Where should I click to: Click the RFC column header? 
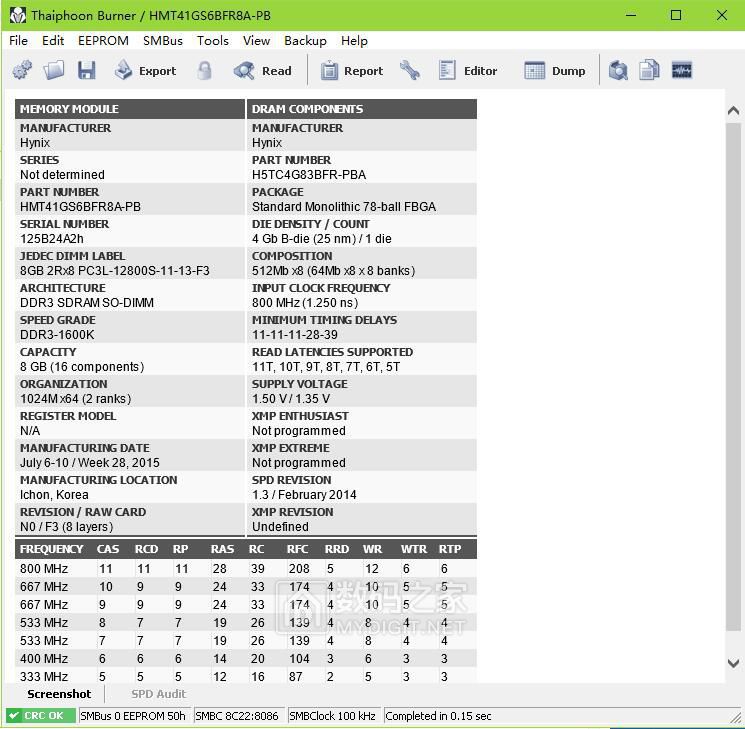pyautogui.click(x=297, y=549)
